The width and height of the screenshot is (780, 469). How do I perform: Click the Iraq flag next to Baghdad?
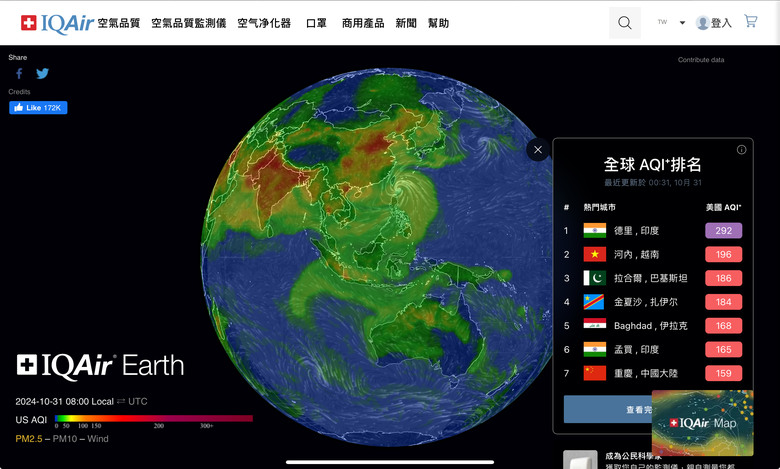coord(594,325)
